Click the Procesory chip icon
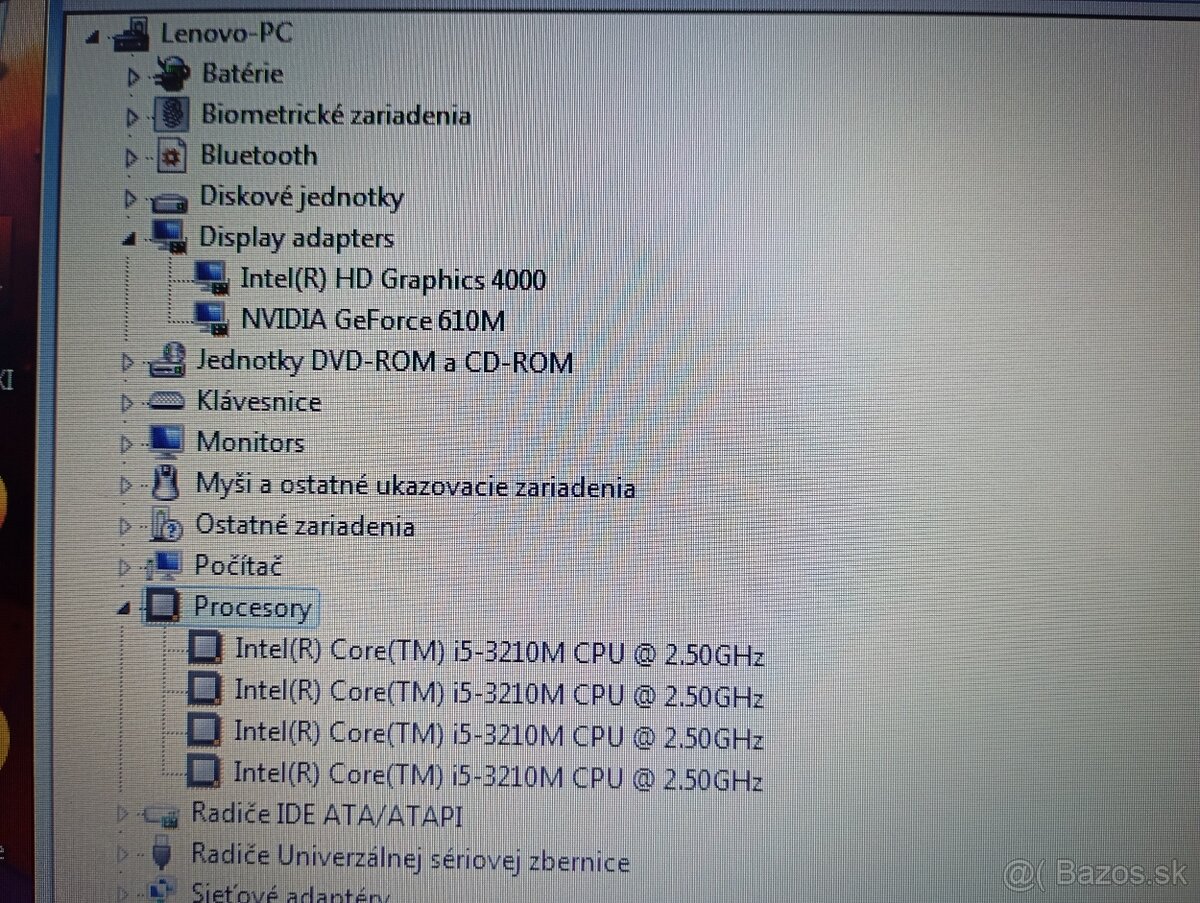The width and height of the screenshot is (1200, 903). coord(164,607)
